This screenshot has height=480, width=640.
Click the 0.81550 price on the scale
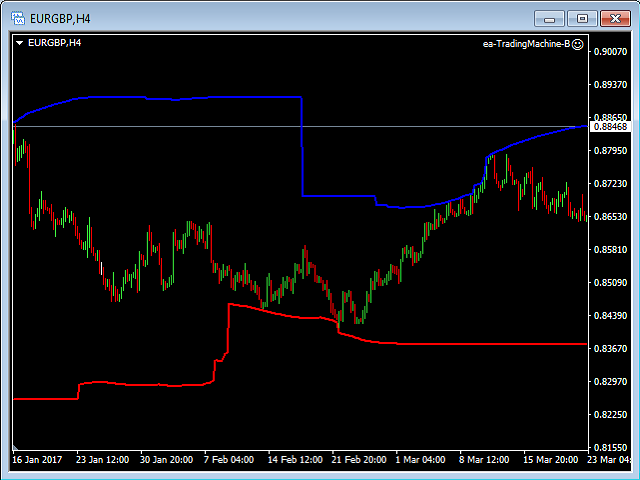(610, 447)
